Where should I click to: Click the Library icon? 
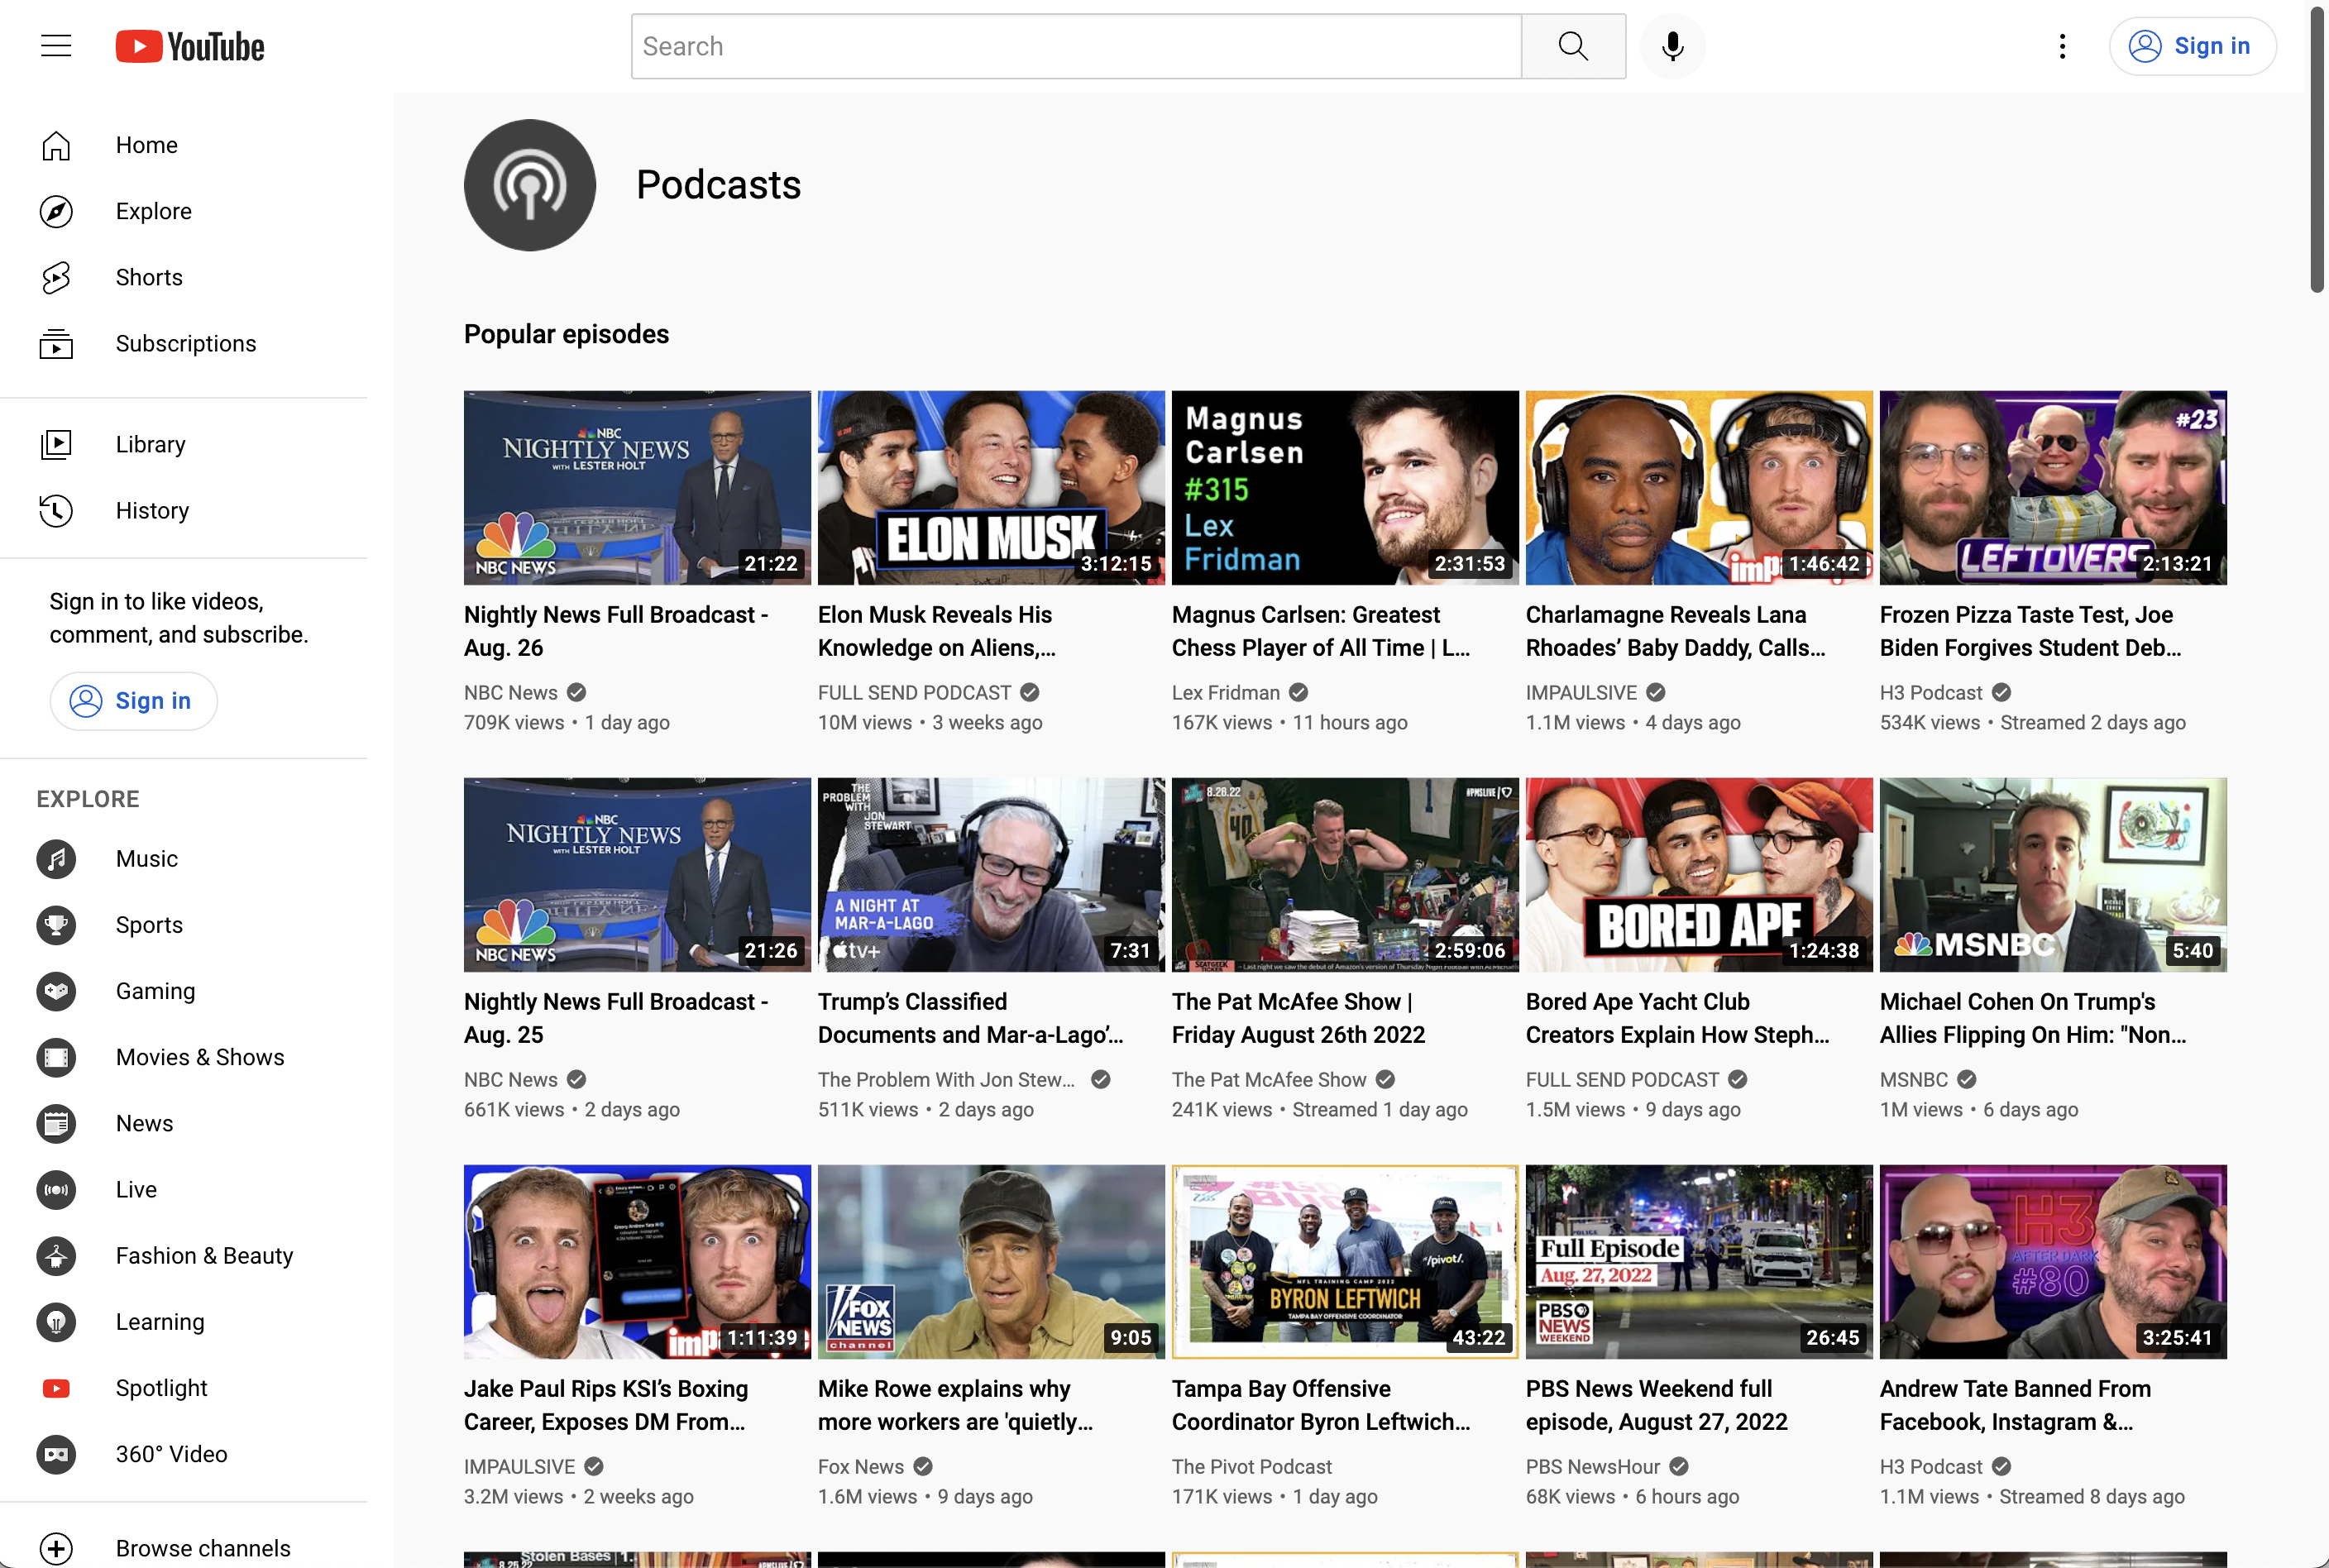56,444
